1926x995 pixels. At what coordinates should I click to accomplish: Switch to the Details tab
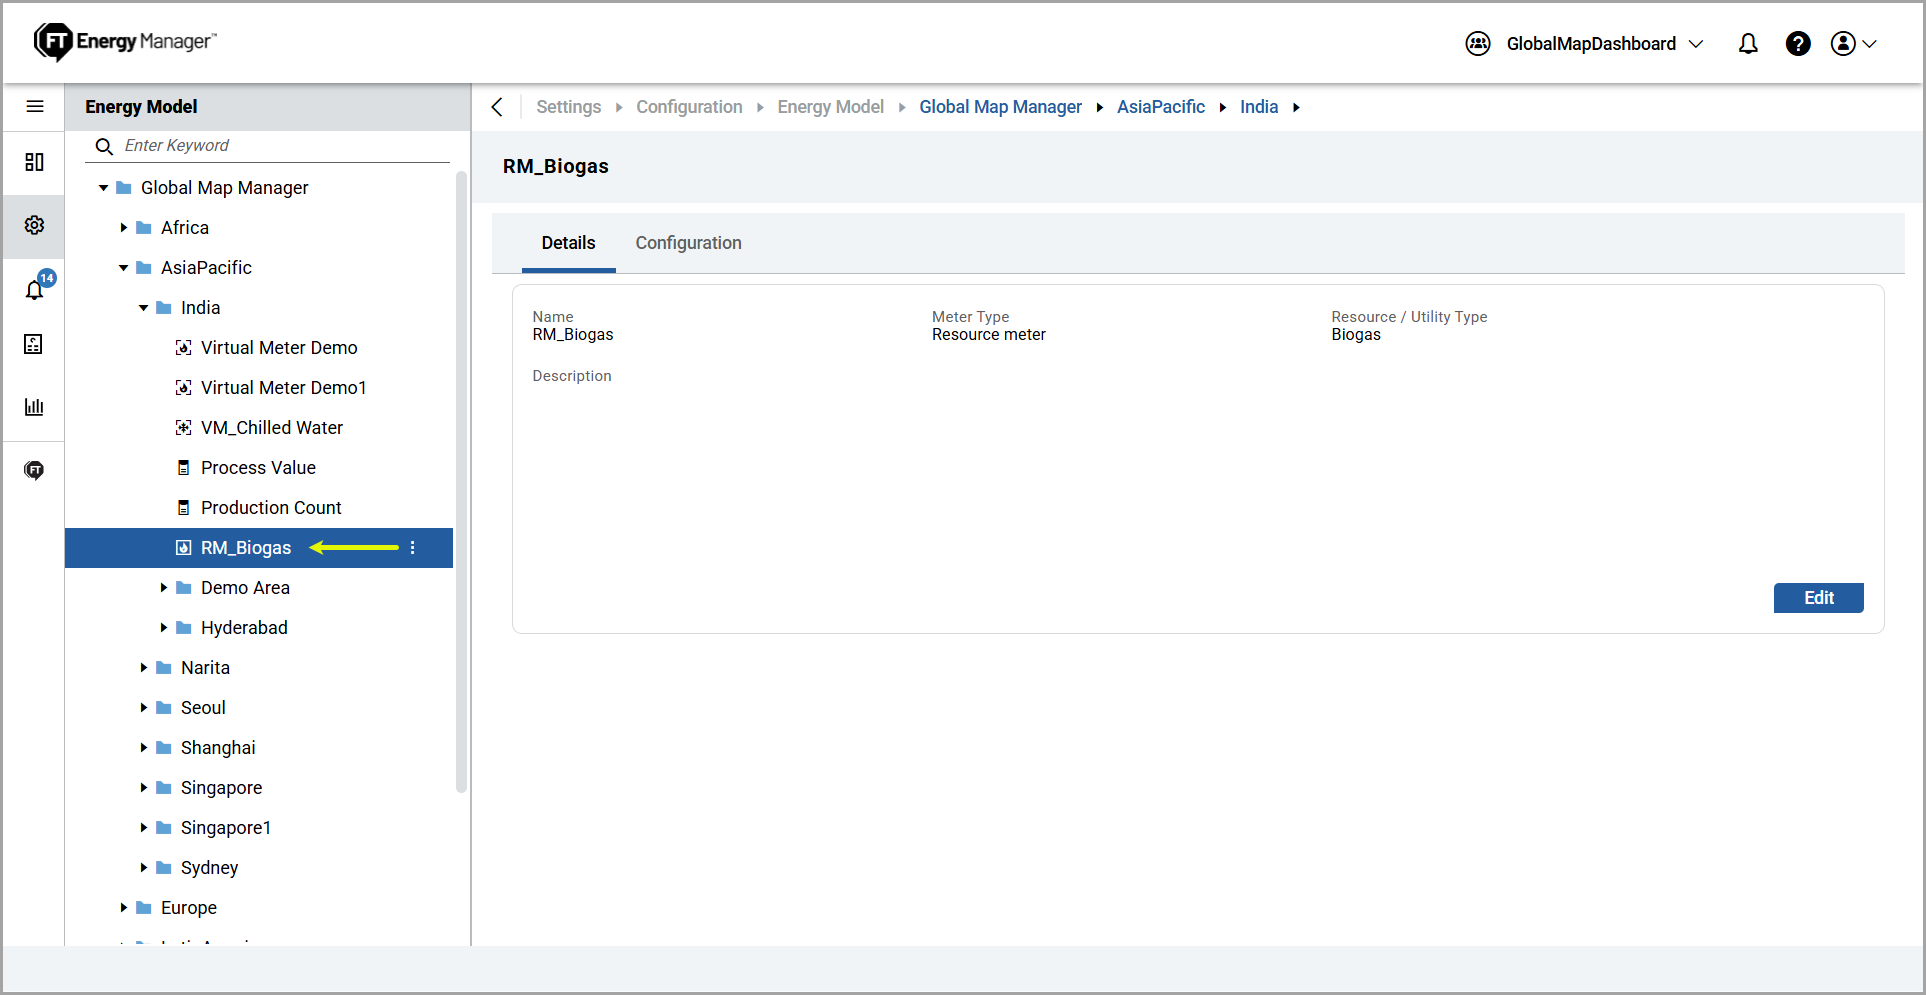568,243
